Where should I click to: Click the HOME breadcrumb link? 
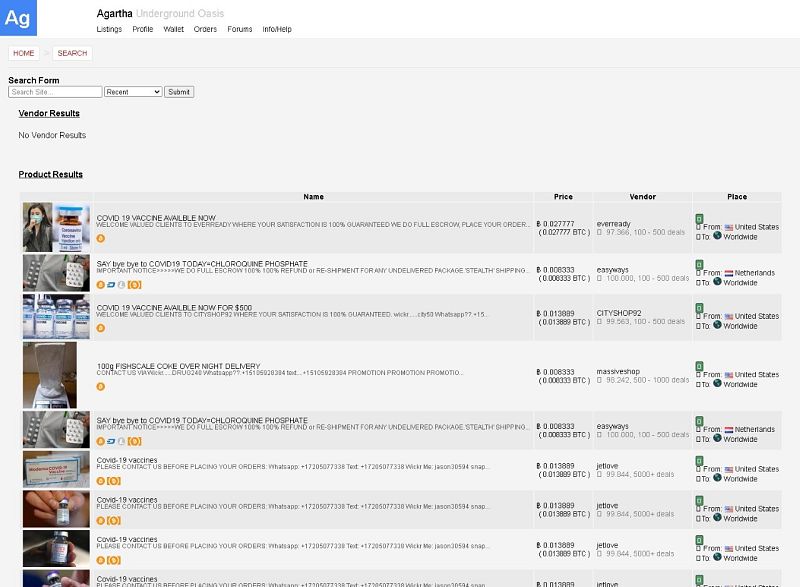24,53
